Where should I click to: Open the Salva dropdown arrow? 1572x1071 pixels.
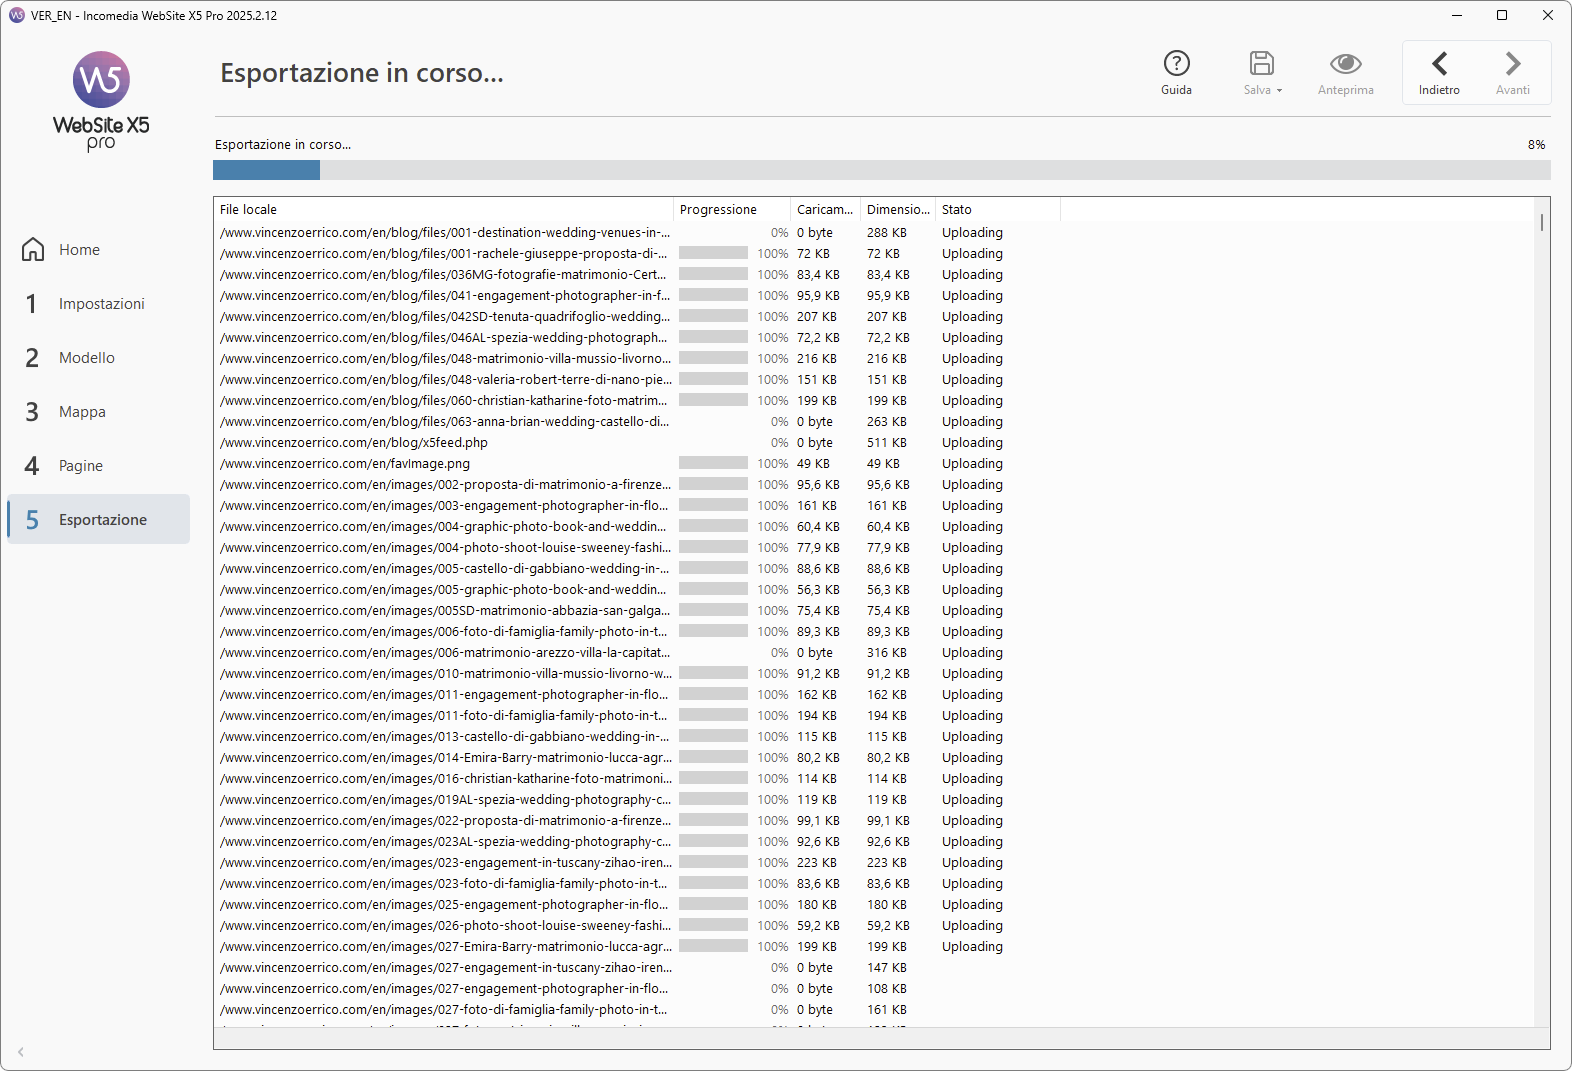(x=1279, y=91)
